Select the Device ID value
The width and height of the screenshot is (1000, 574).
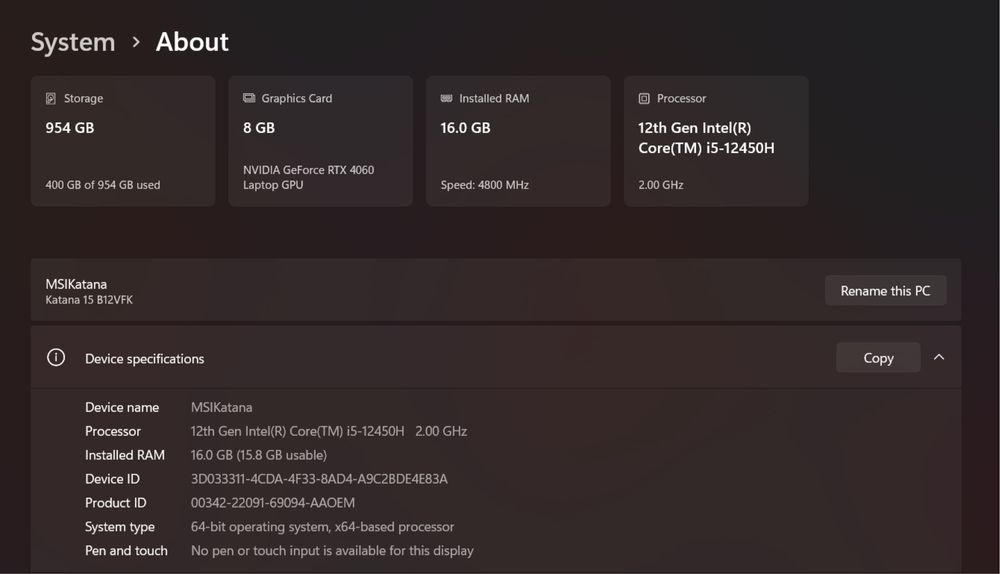point(319,479)
